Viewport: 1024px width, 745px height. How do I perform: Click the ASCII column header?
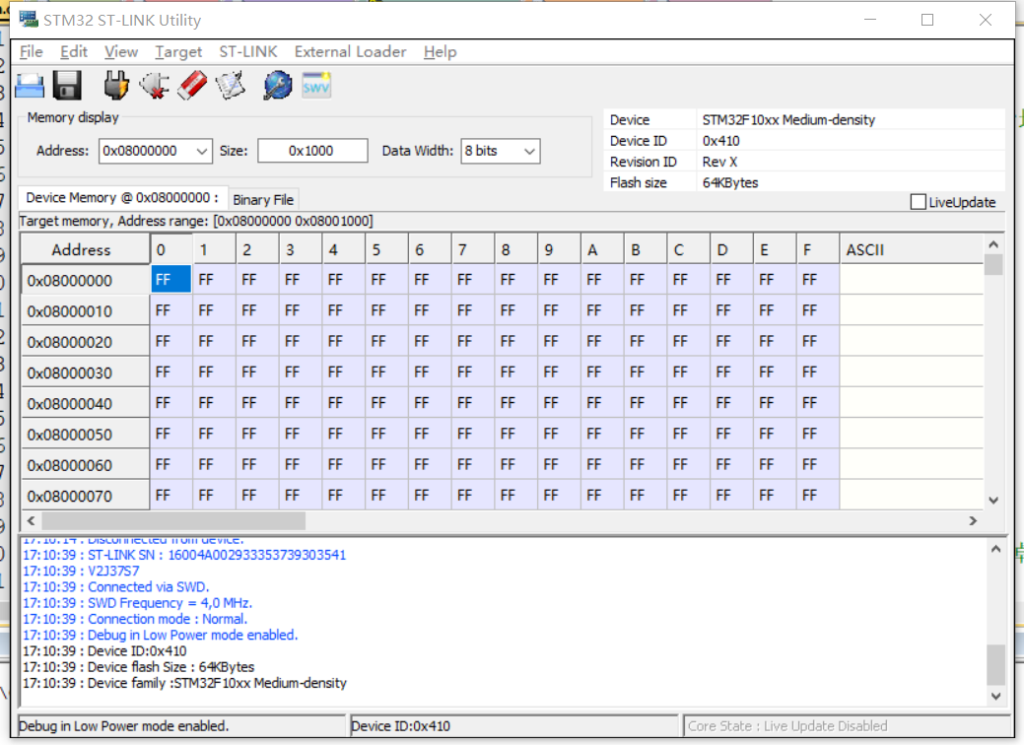910,249
